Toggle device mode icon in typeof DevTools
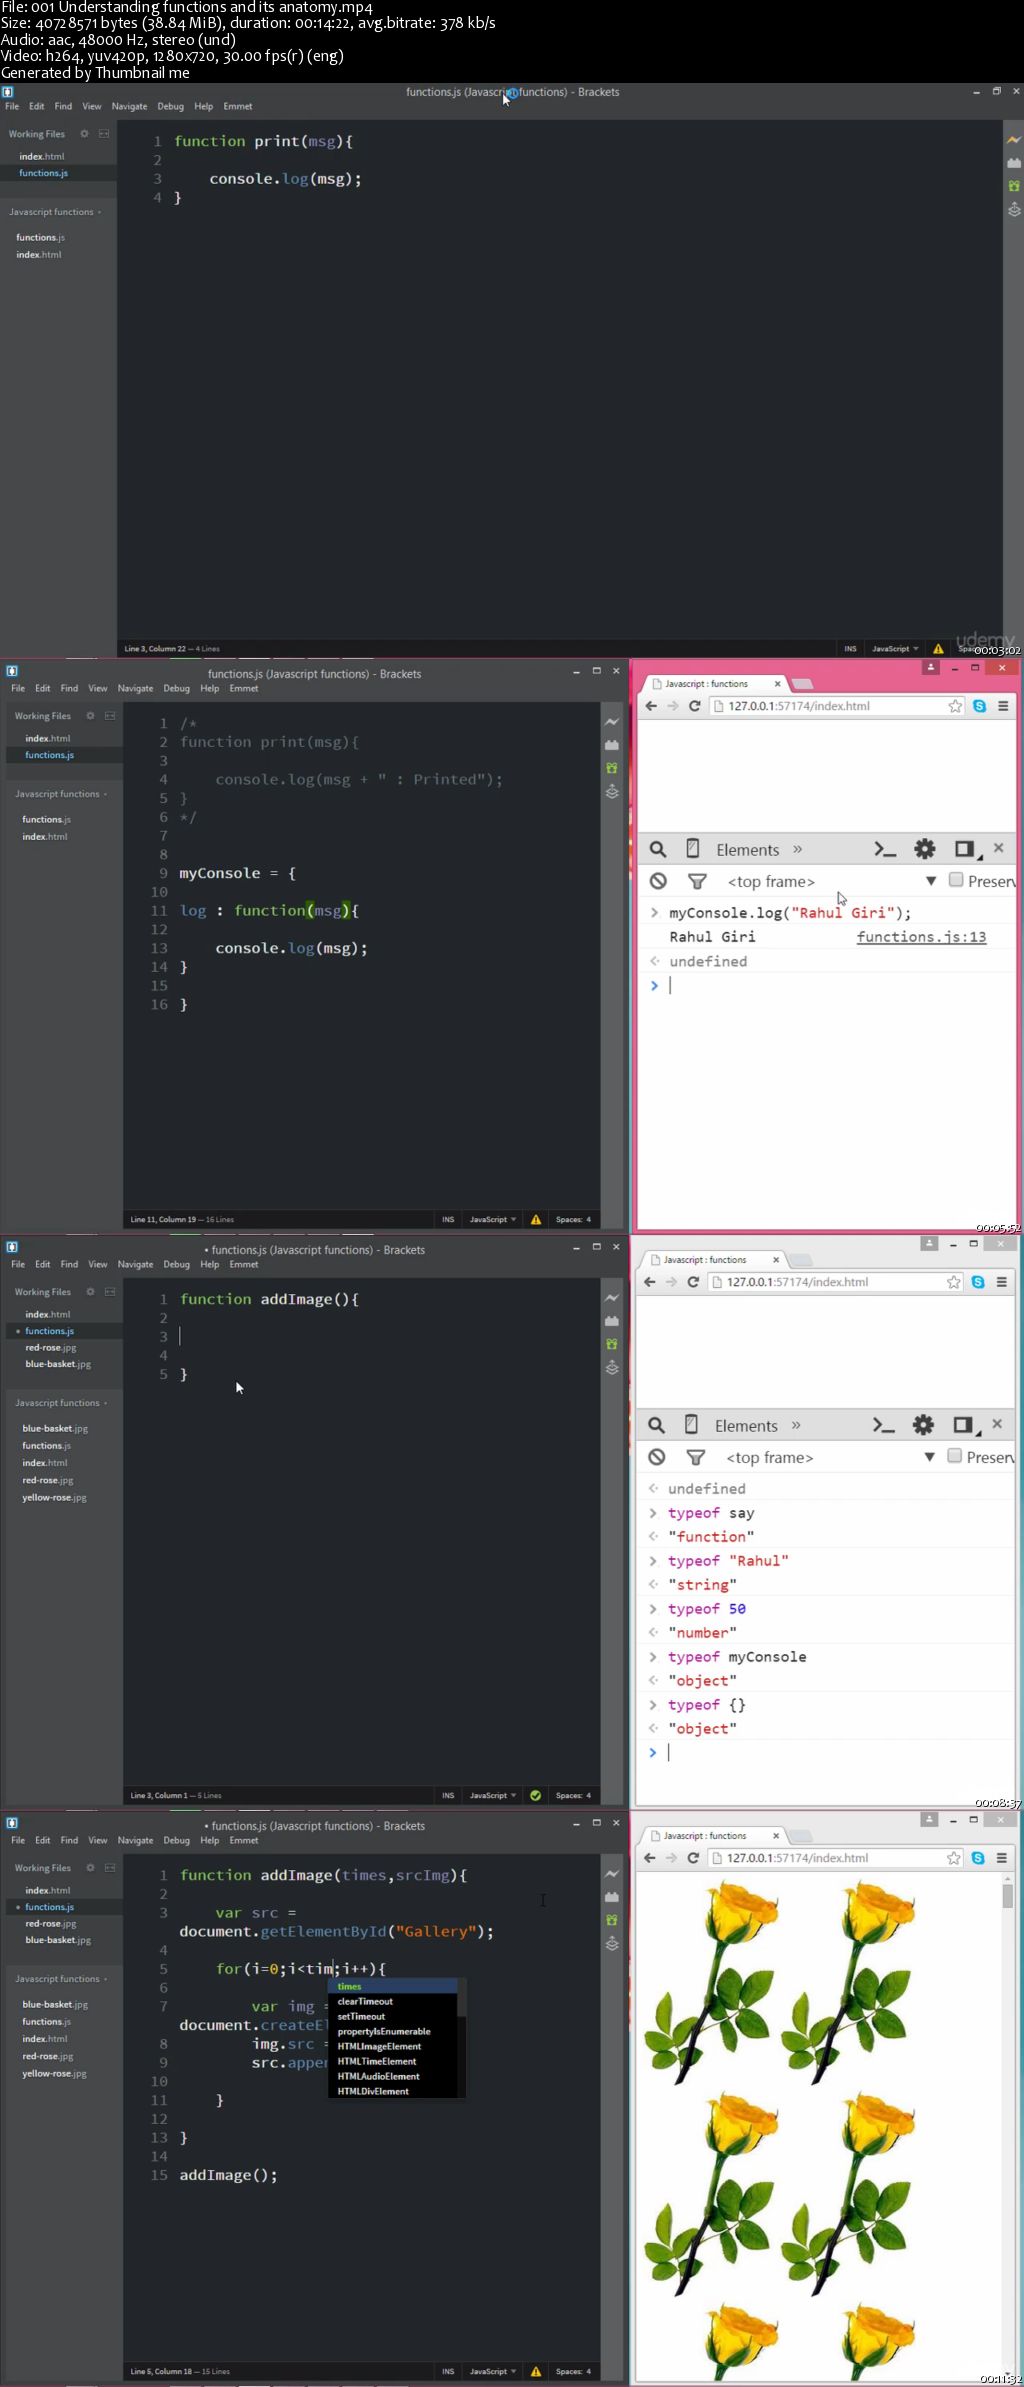This screenshot has height=2387, width=1024. point(691,1425)
